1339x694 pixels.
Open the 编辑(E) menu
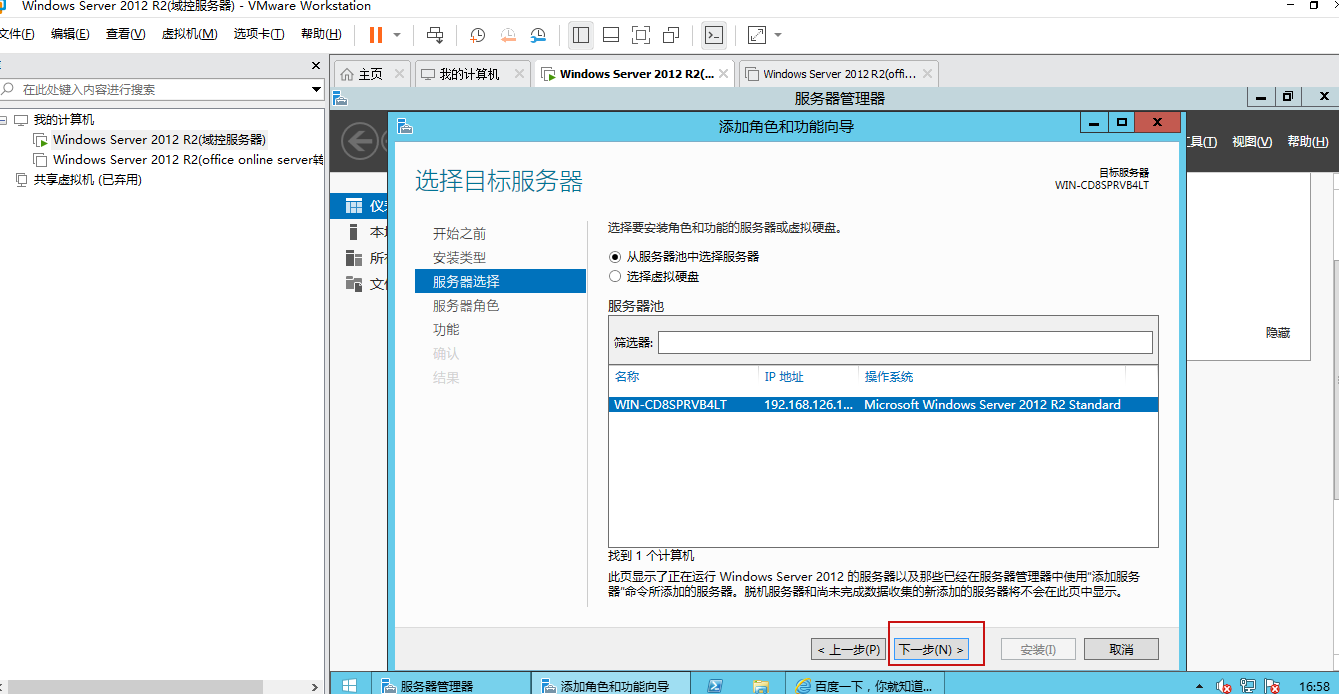(70, 34)
